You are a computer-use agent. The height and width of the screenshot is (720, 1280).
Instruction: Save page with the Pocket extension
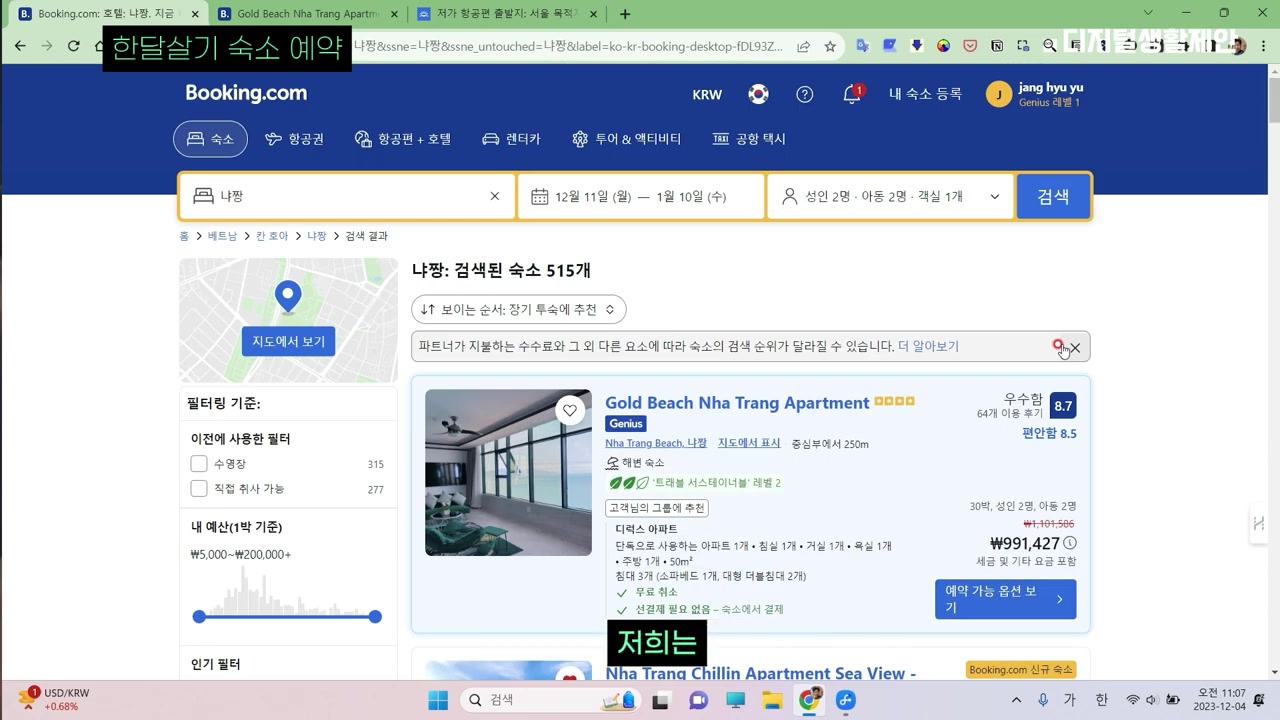(970, 46)
